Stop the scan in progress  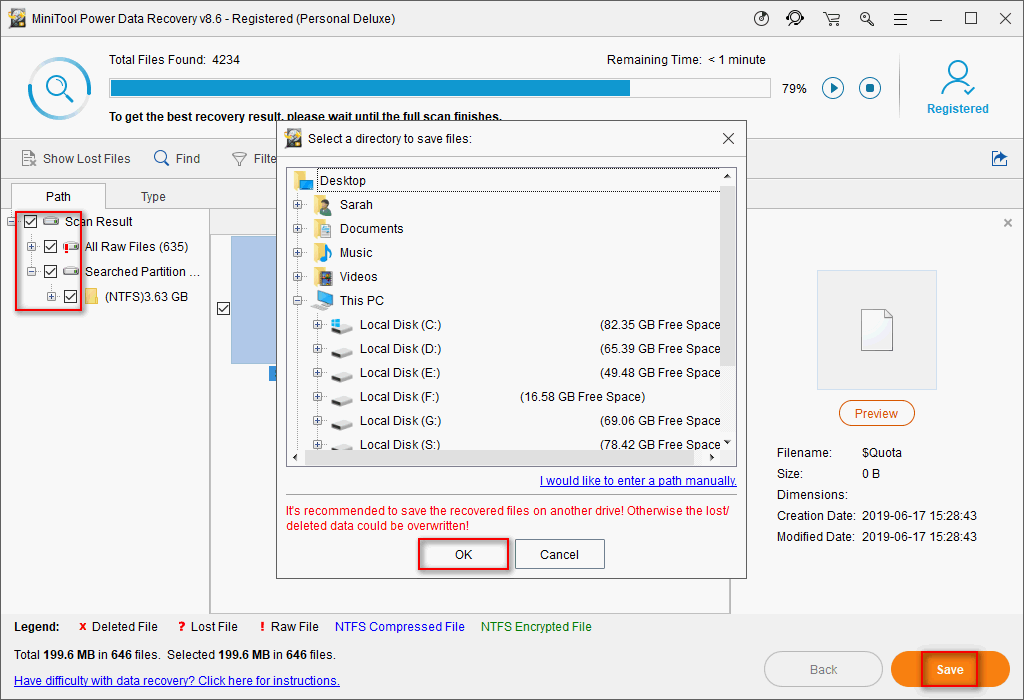tap(870, 88)
